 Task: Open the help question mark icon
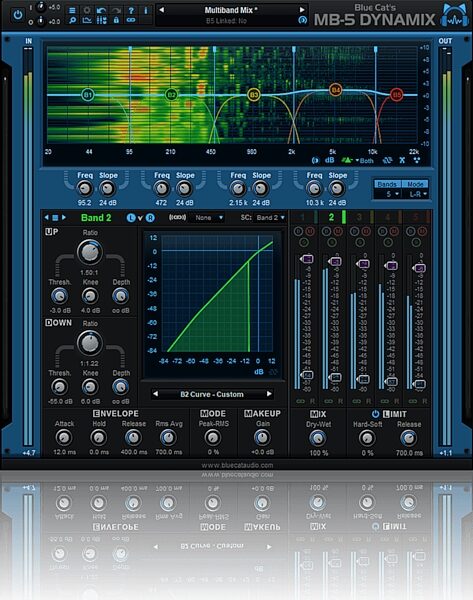click(131, 10)
